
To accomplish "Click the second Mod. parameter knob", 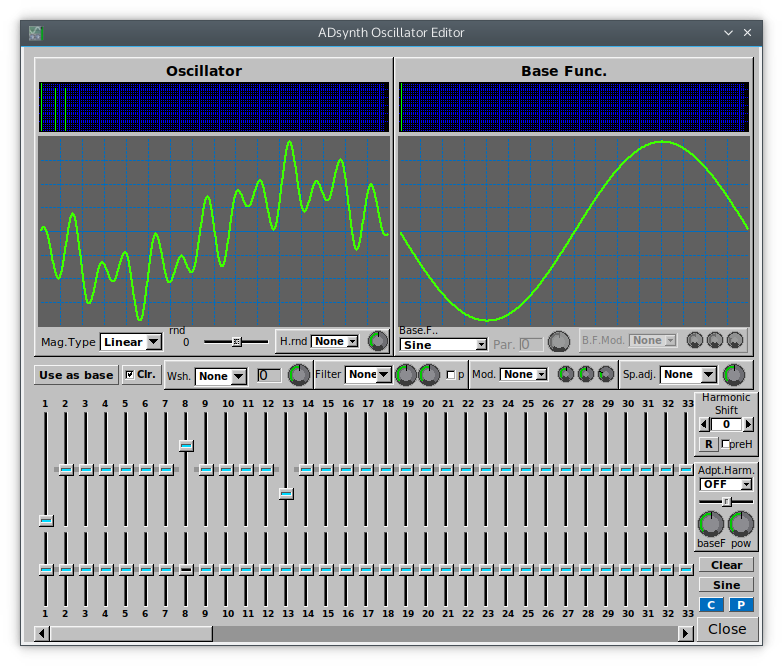I will point(586,374).
